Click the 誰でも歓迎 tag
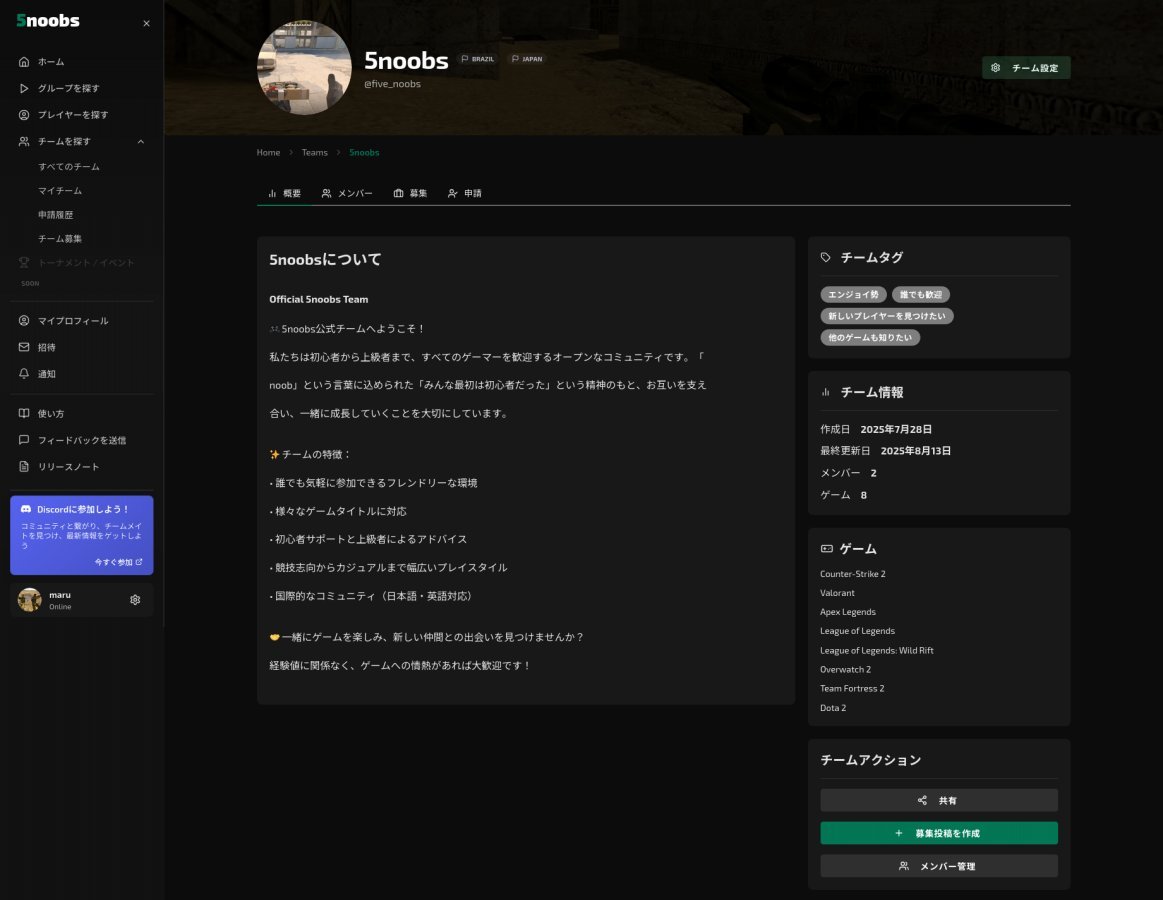 [x=920, y=295]
